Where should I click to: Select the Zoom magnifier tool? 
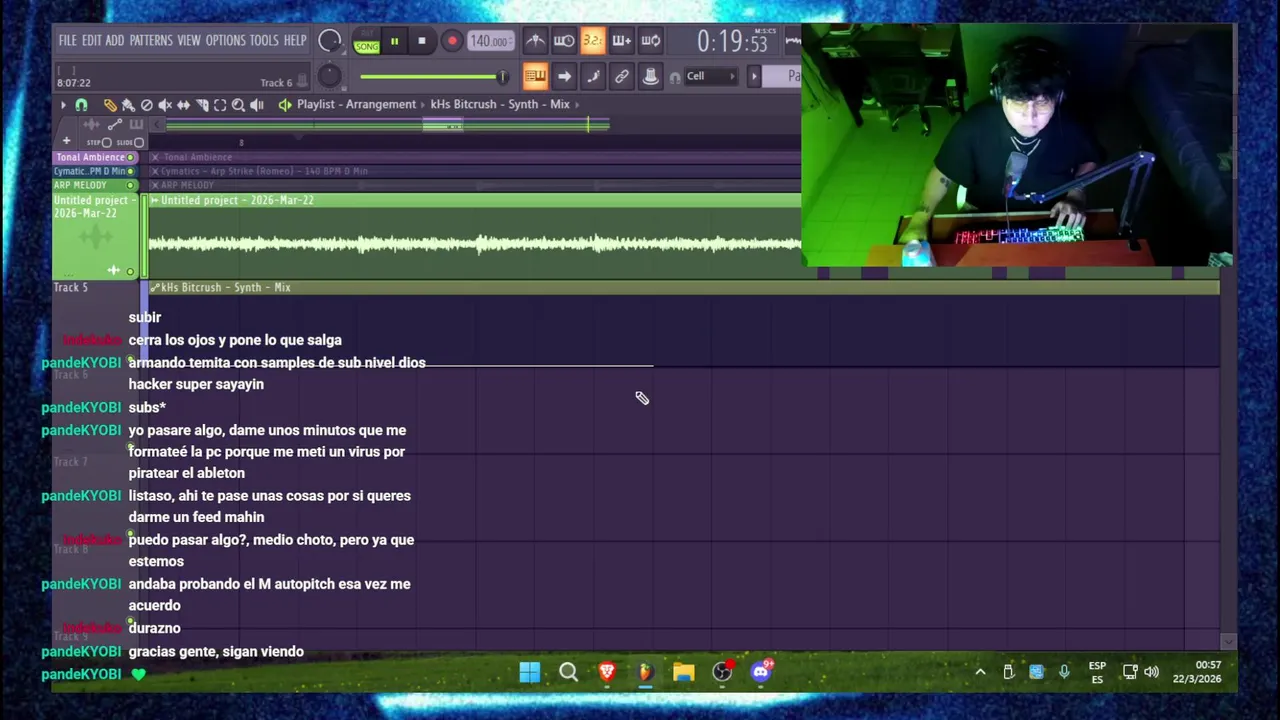(x=238, y=104)
